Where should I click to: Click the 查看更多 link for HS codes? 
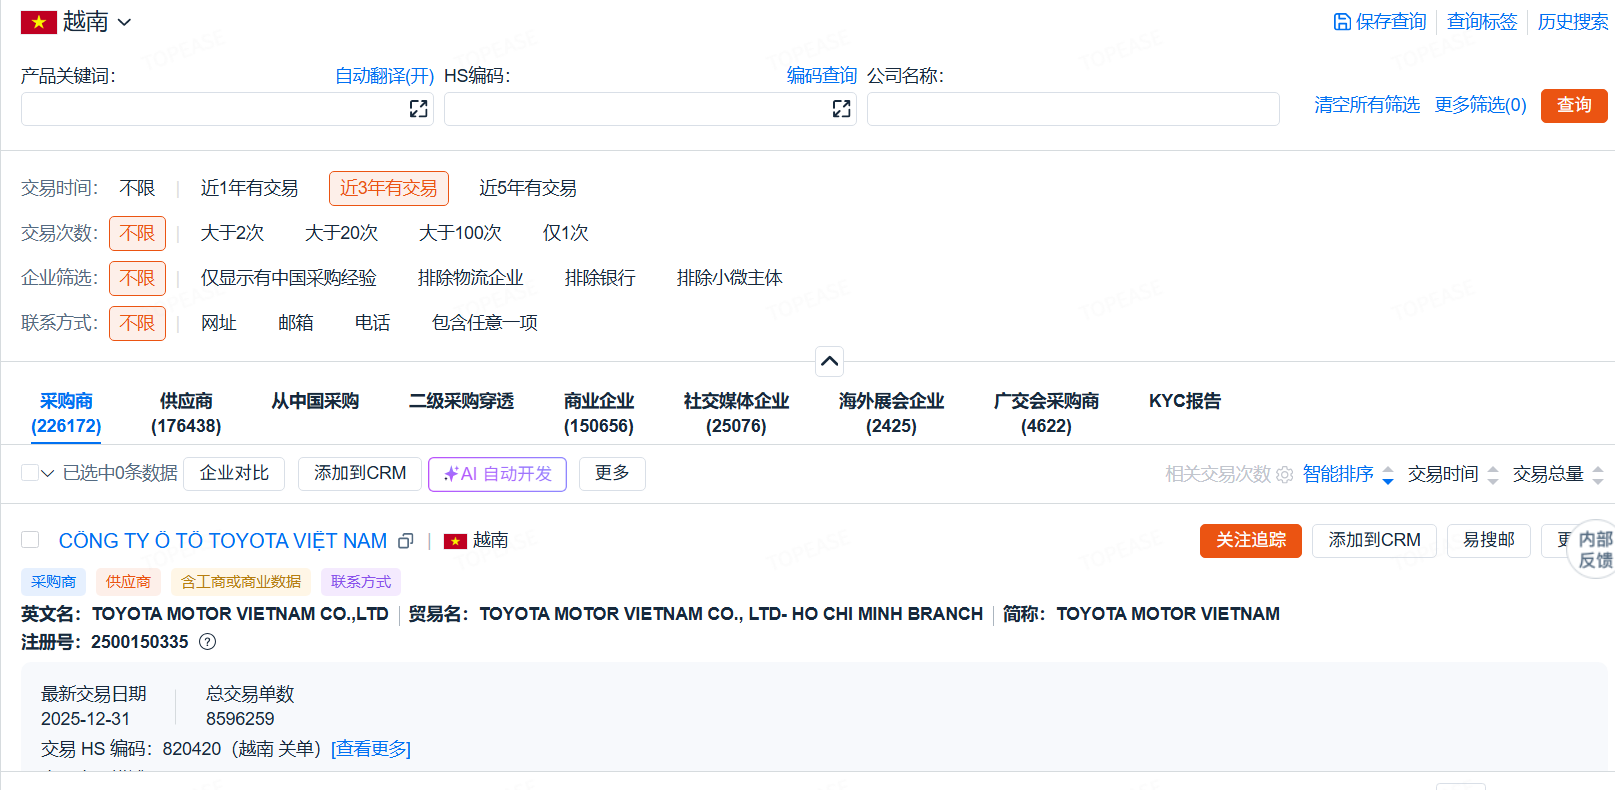click(370, 749)
